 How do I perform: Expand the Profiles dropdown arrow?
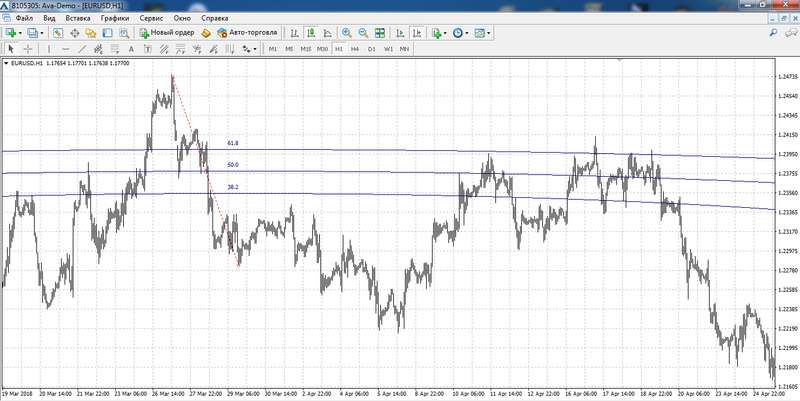tap(42, 33)
